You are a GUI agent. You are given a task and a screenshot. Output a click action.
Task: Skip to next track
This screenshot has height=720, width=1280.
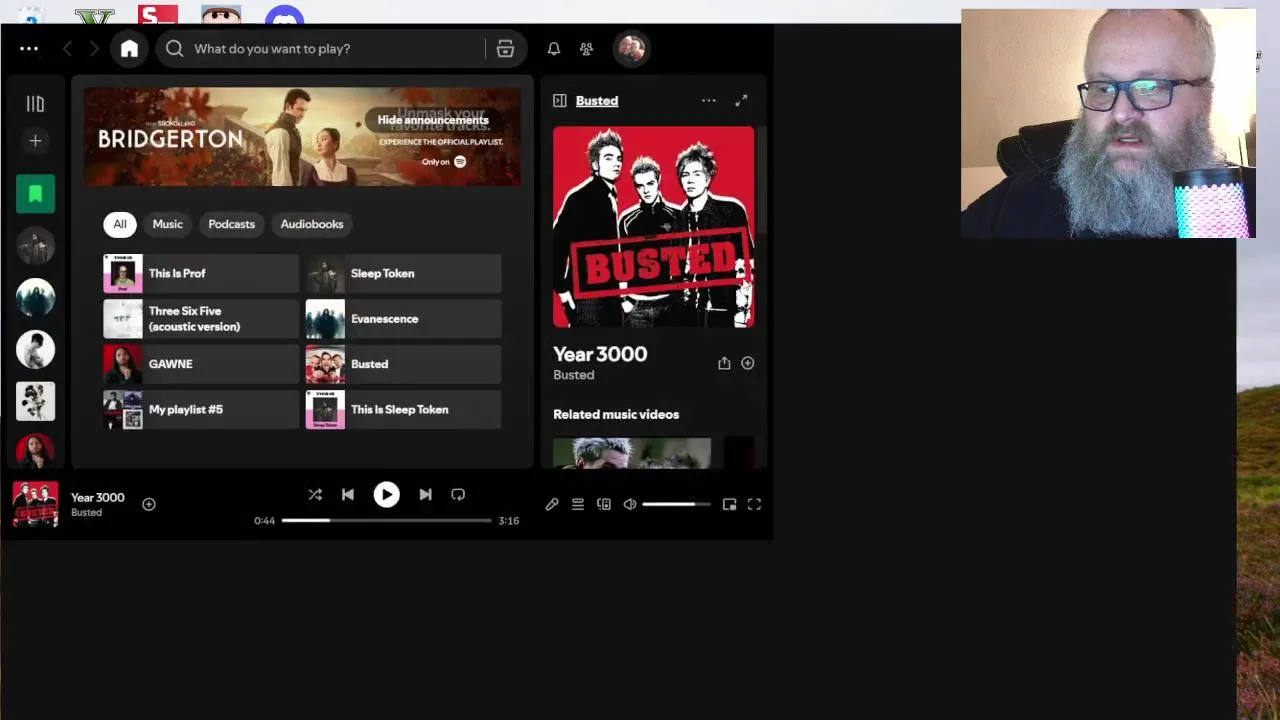425,494
